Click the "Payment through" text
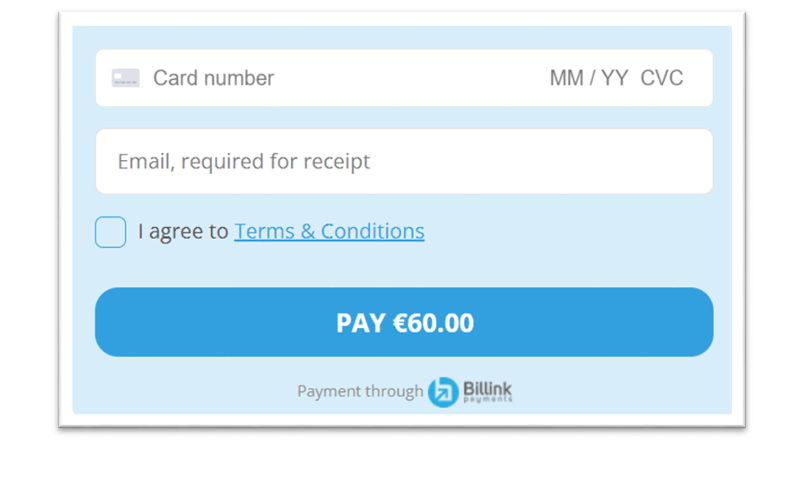800x478 pixels. coord(360,391)
